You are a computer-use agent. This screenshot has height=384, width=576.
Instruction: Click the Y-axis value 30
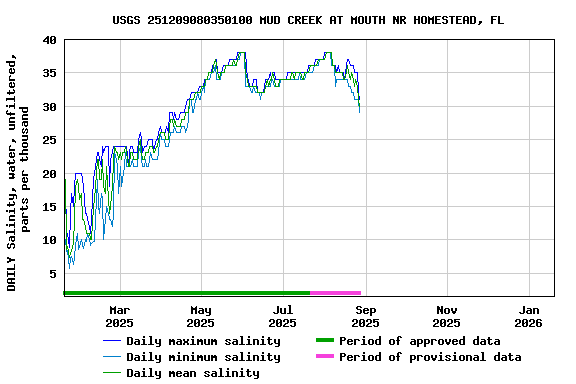[50, 107]
